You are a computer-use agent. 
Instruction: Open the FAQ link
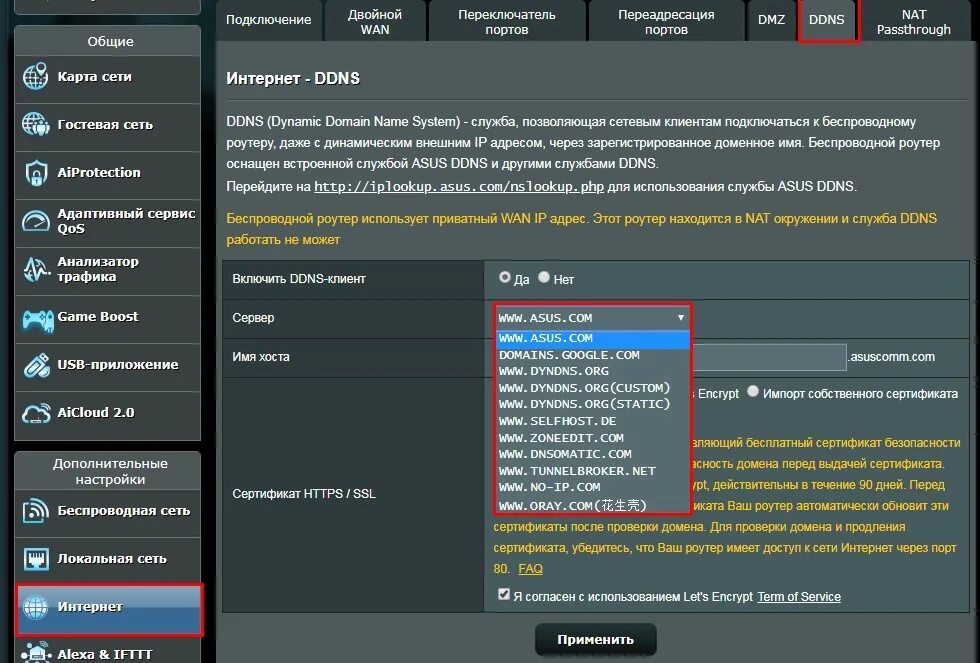pyautogui.click(x=531, y=569)
